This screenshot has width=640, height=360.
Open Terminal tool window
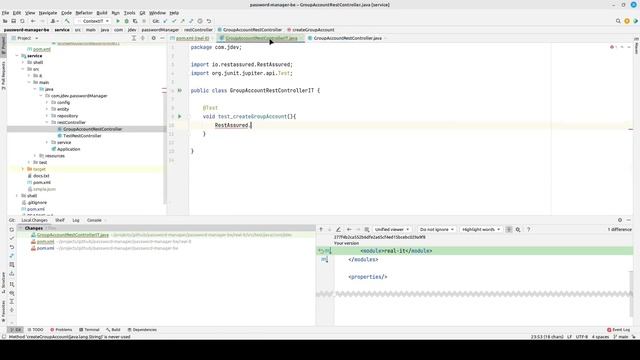click(89, 329)
